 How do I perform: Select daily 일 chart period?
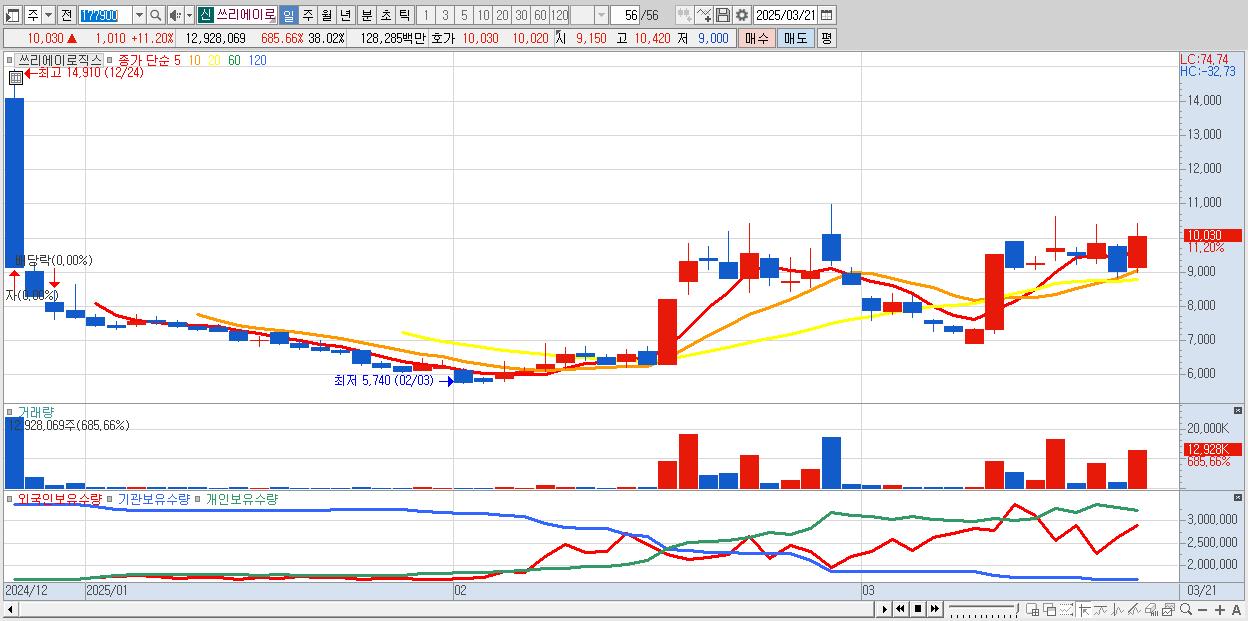[288, 15]
